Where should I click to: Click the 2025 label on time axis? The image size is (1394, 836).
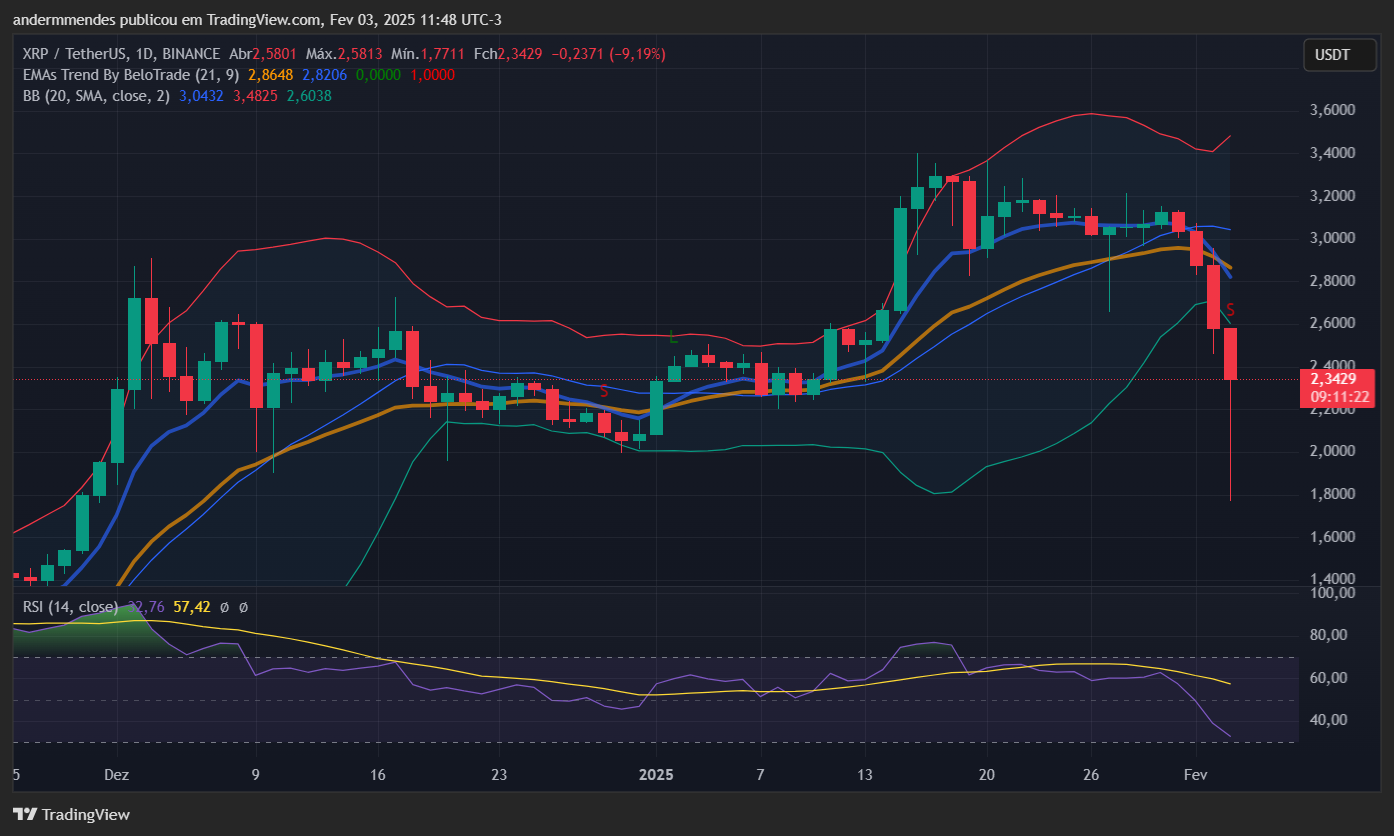(656, 775)
